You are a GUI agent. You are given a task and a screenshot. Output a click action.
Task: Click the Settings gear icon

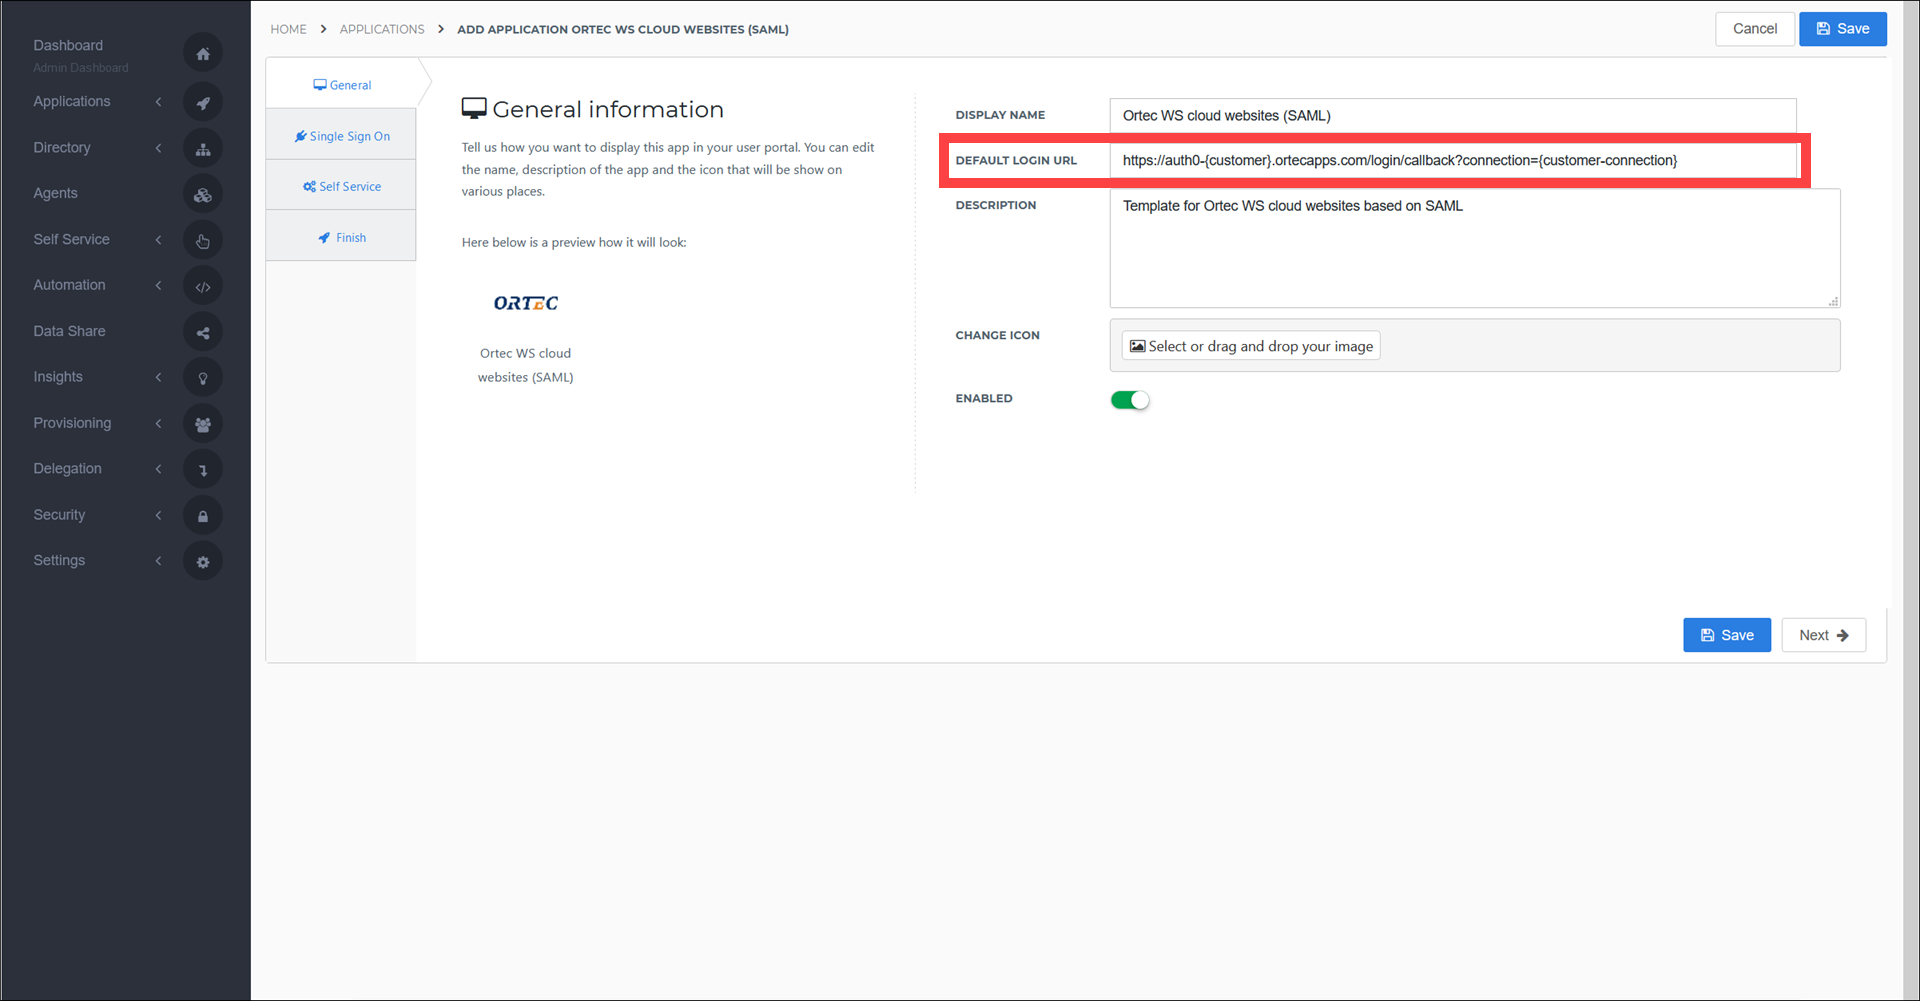coord(203,561)
